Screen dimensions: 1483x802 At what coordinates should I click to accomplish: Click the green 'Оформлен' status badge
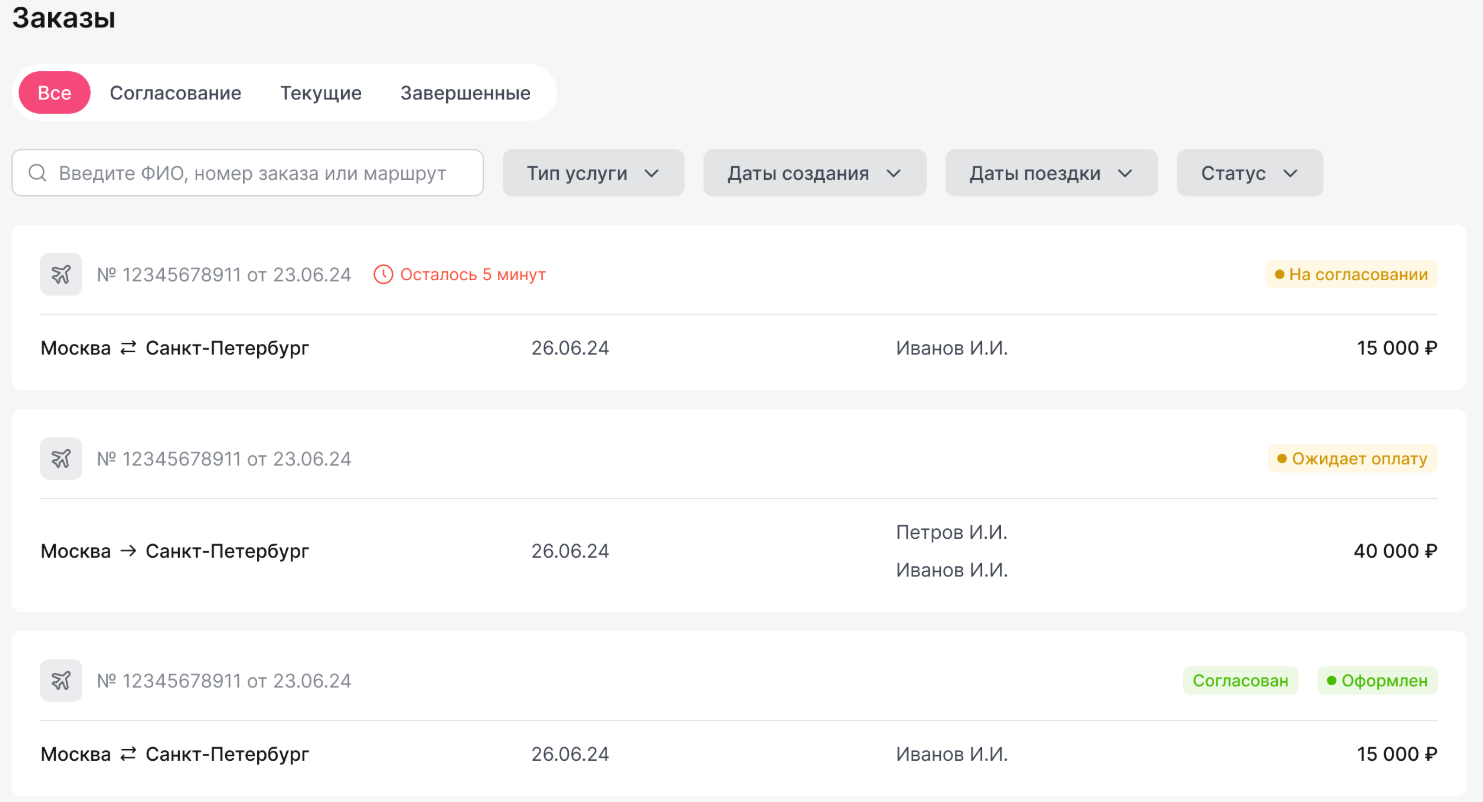pyautogui.click(x=1377, y=681)
